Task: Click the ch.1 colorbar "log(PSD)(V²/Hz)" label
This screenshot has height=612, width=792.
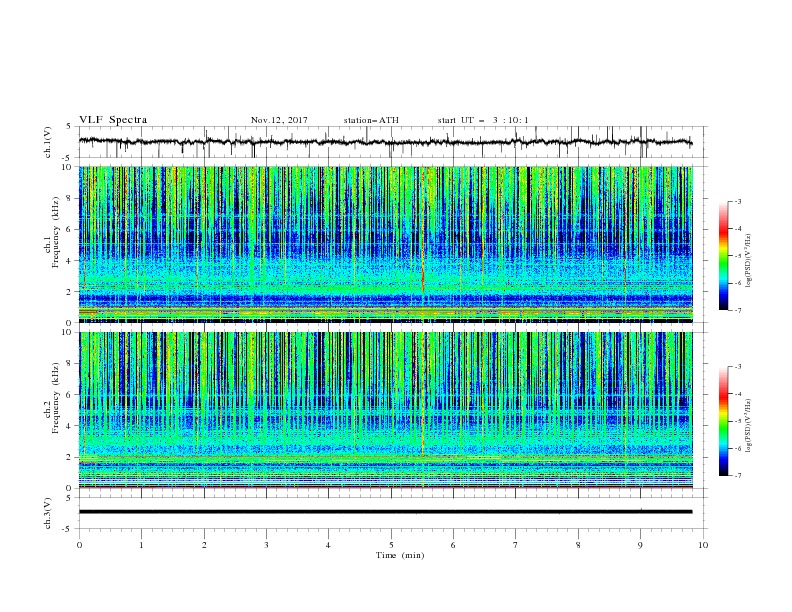Action: pos(749,261)
